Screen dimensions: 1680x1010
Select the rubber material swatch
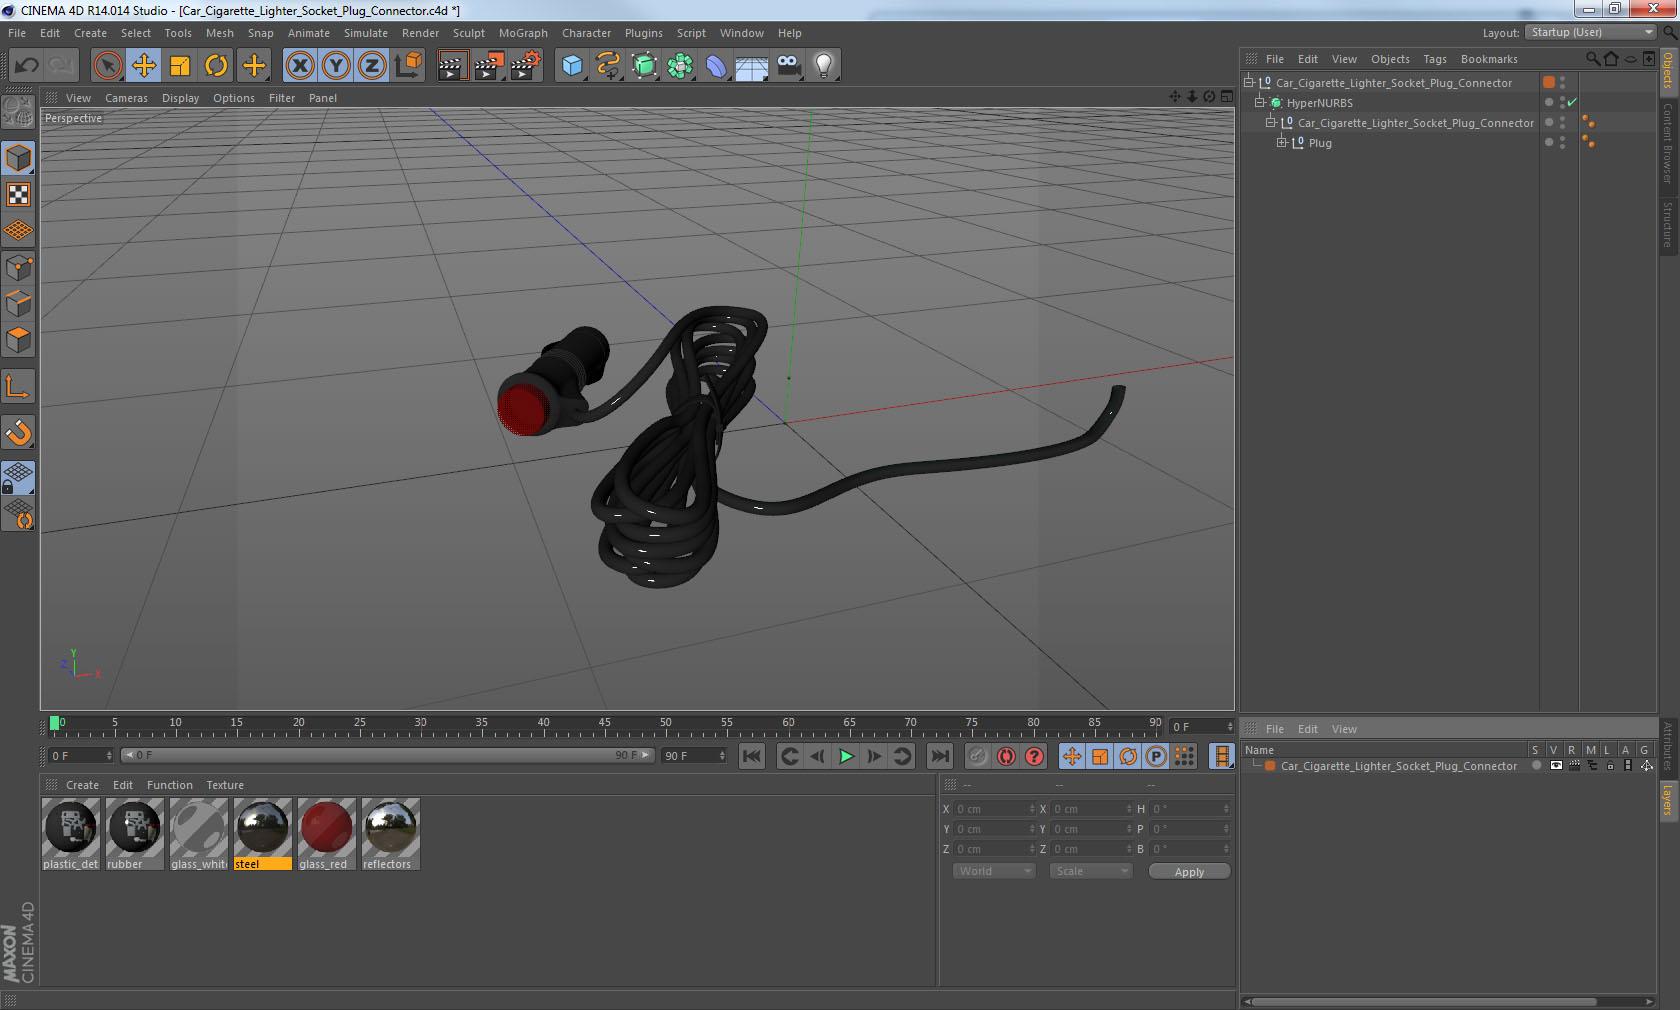pyautogui.click(x=134, y=834)
